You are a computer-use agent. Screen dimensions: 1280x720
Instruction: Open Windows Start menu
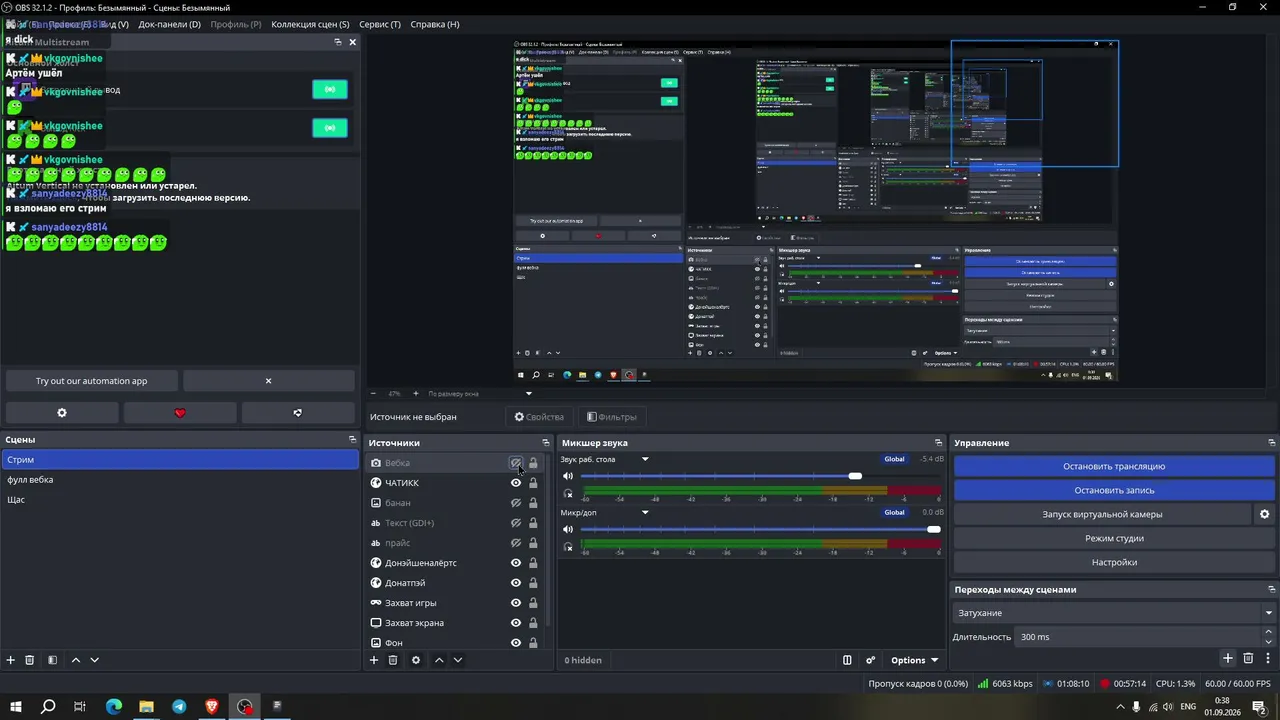pyautogui.click(x=16, y=707)
